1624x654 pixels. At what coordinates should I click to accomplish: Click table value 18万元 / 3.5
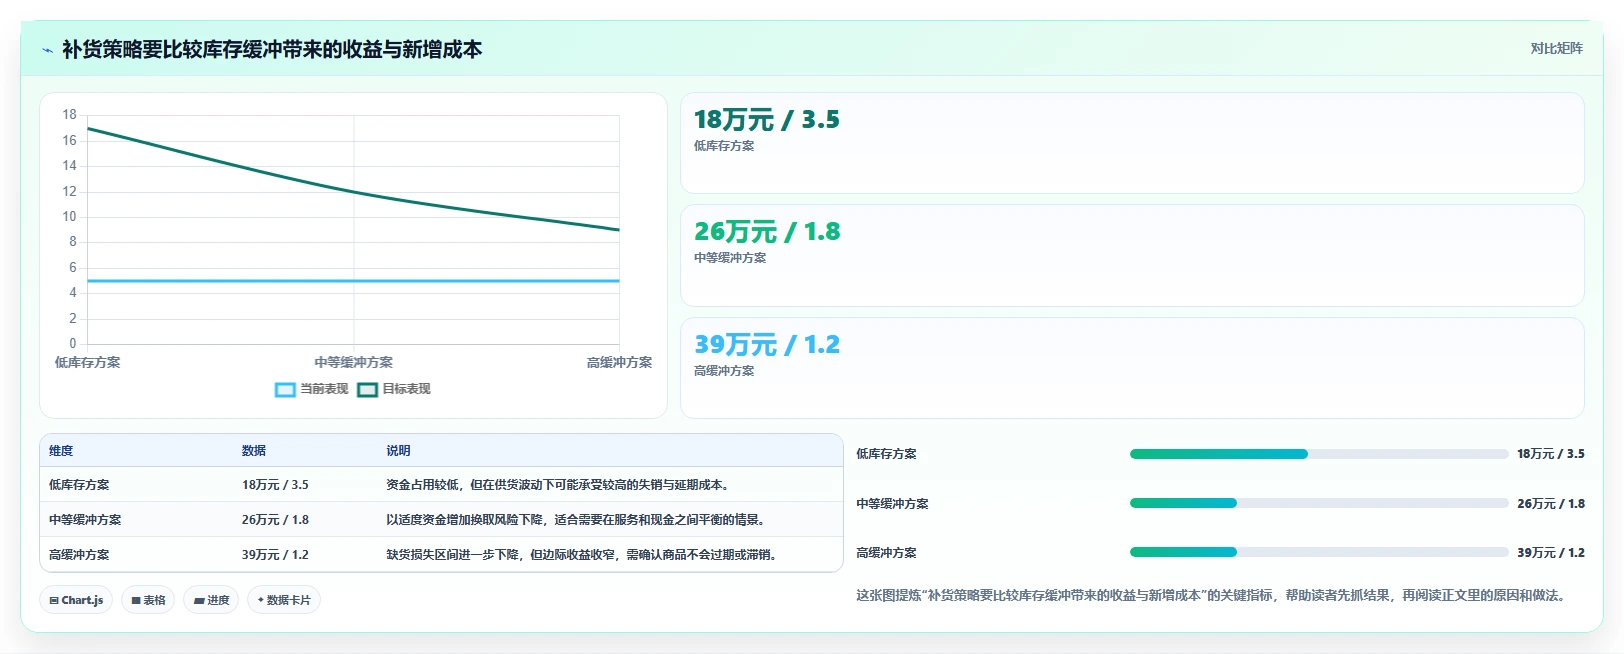click(x=275, y=485)
